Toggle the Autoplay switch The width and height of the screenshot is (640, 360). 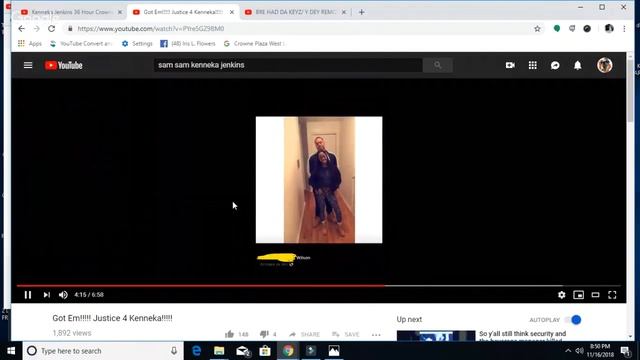tap(573, 320)
